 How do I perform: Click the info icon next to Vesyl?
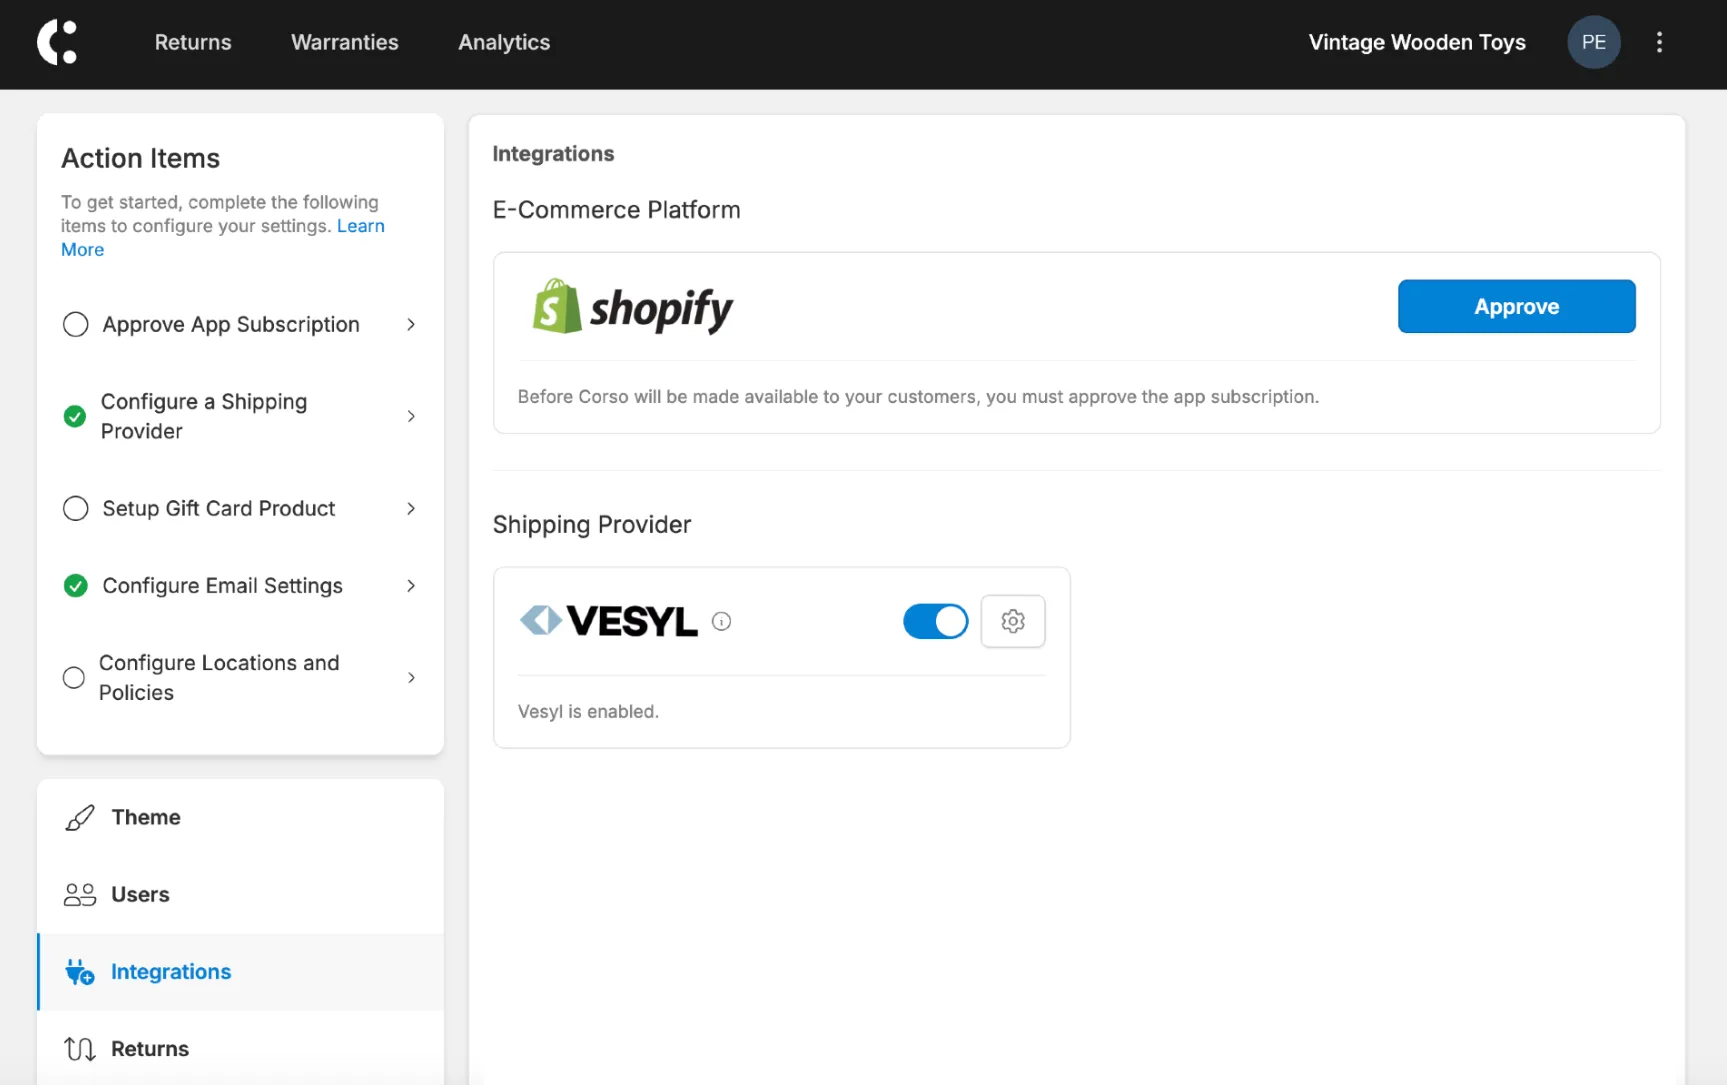(721, 621)
